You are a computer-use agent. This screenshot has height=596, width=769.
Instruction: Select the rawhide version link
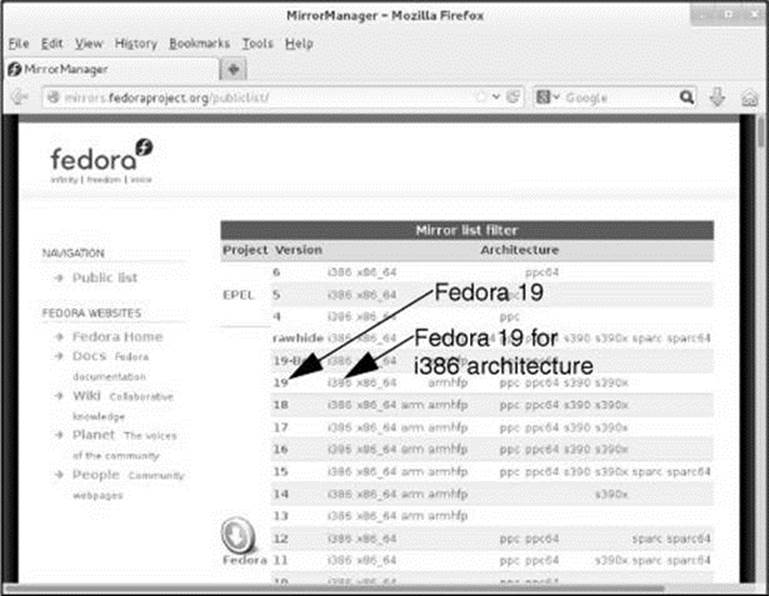[x=298, y=338]
